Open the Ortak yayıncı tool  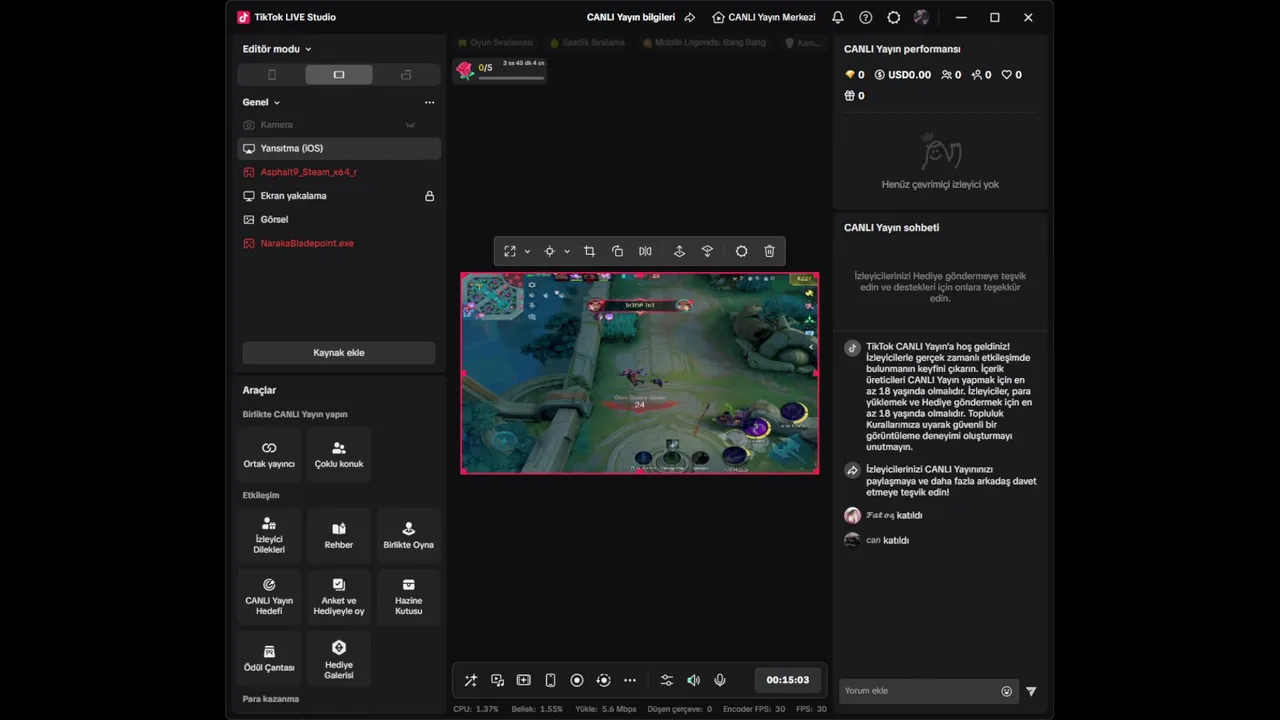click(269, 455)
